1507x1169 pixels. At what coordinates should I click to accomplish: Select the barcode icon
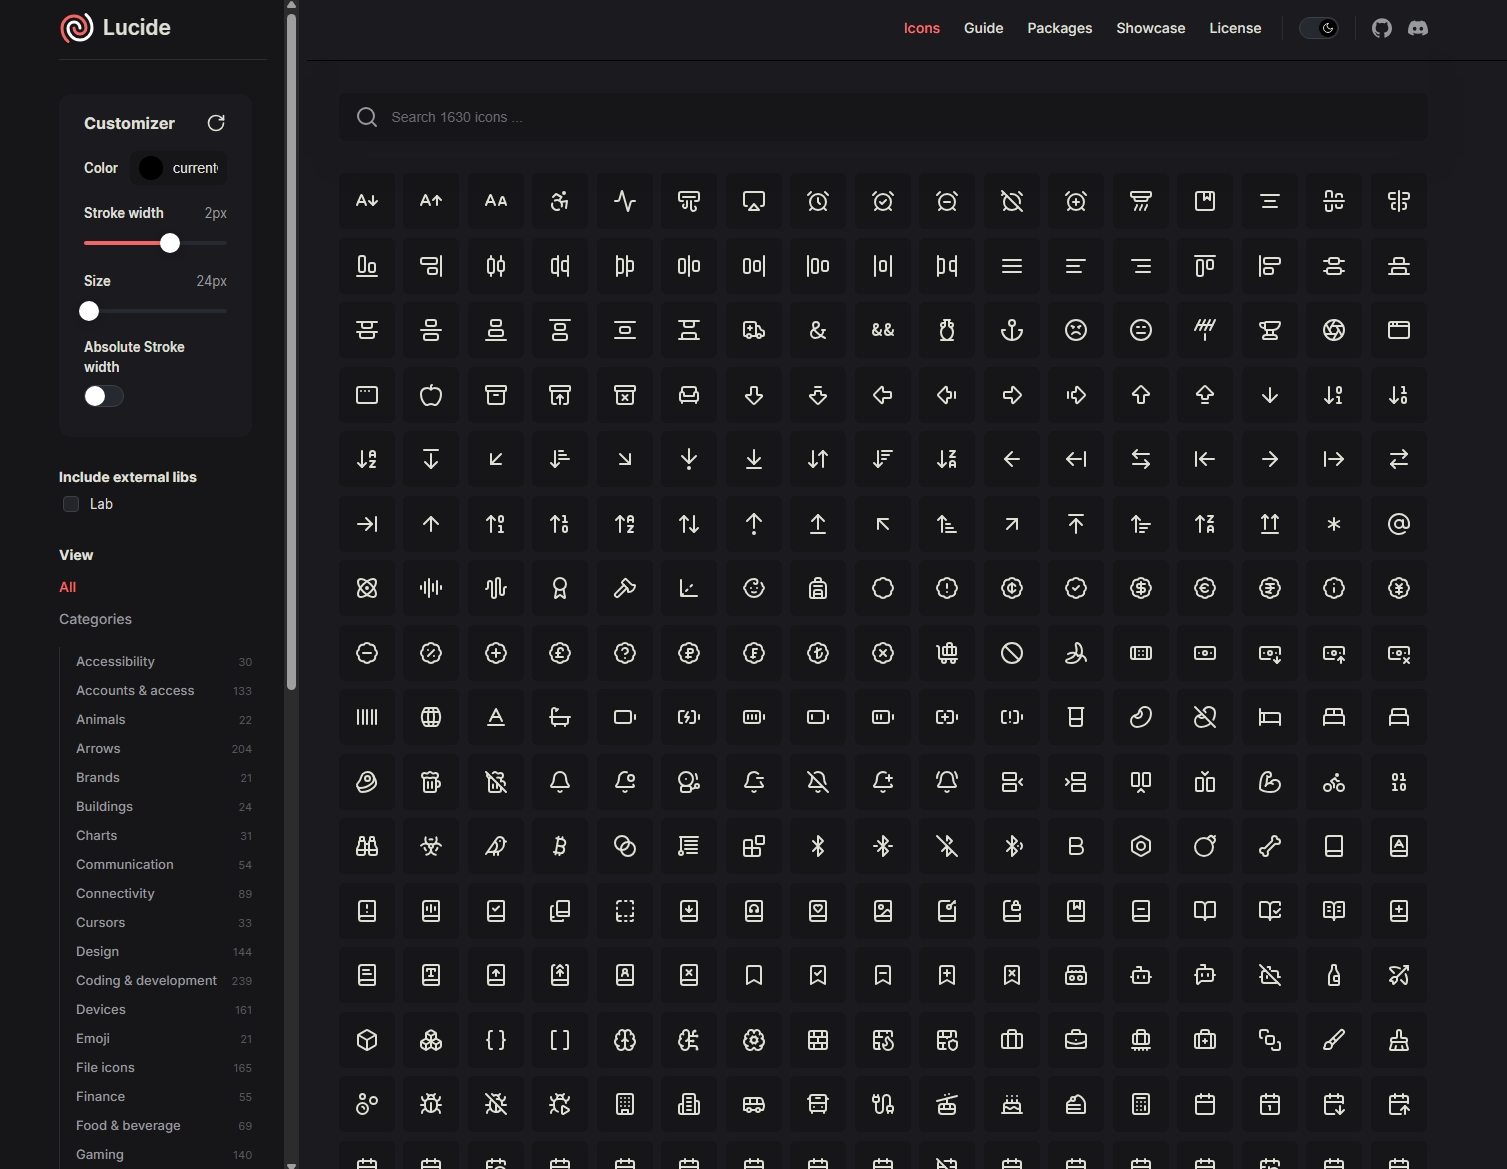click(367, 717)
